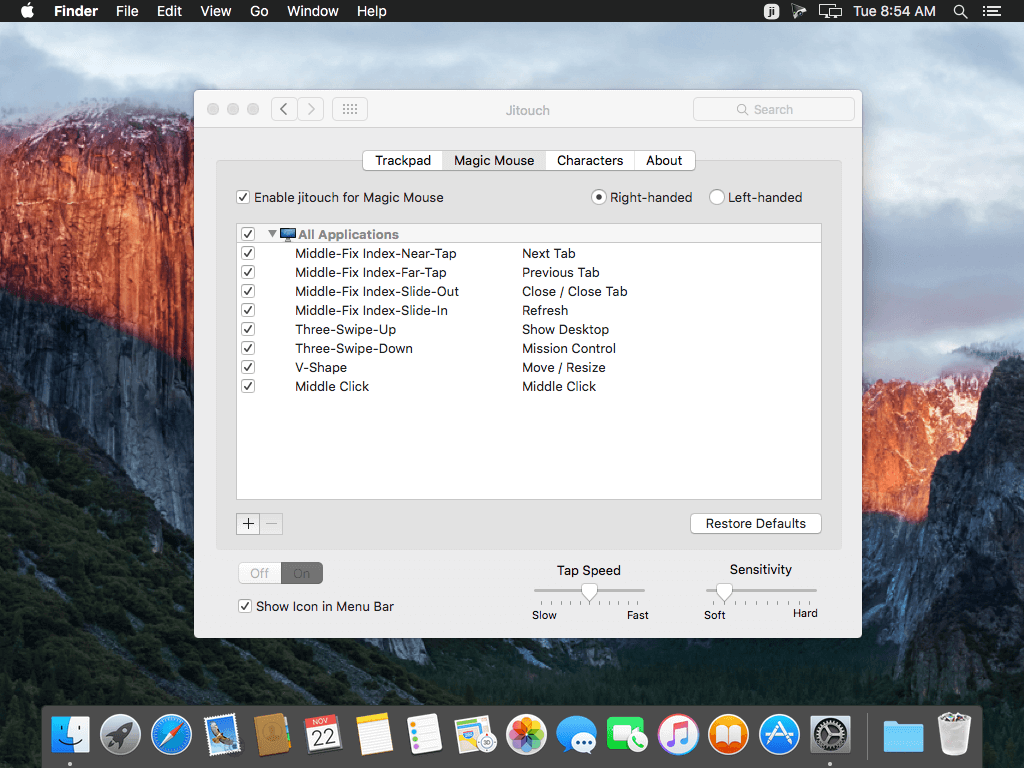1024x768 pixels.
Task: Uncheck the V-Shape gesture checkbox
Action: pyautogui.click(x=248, y=366)
